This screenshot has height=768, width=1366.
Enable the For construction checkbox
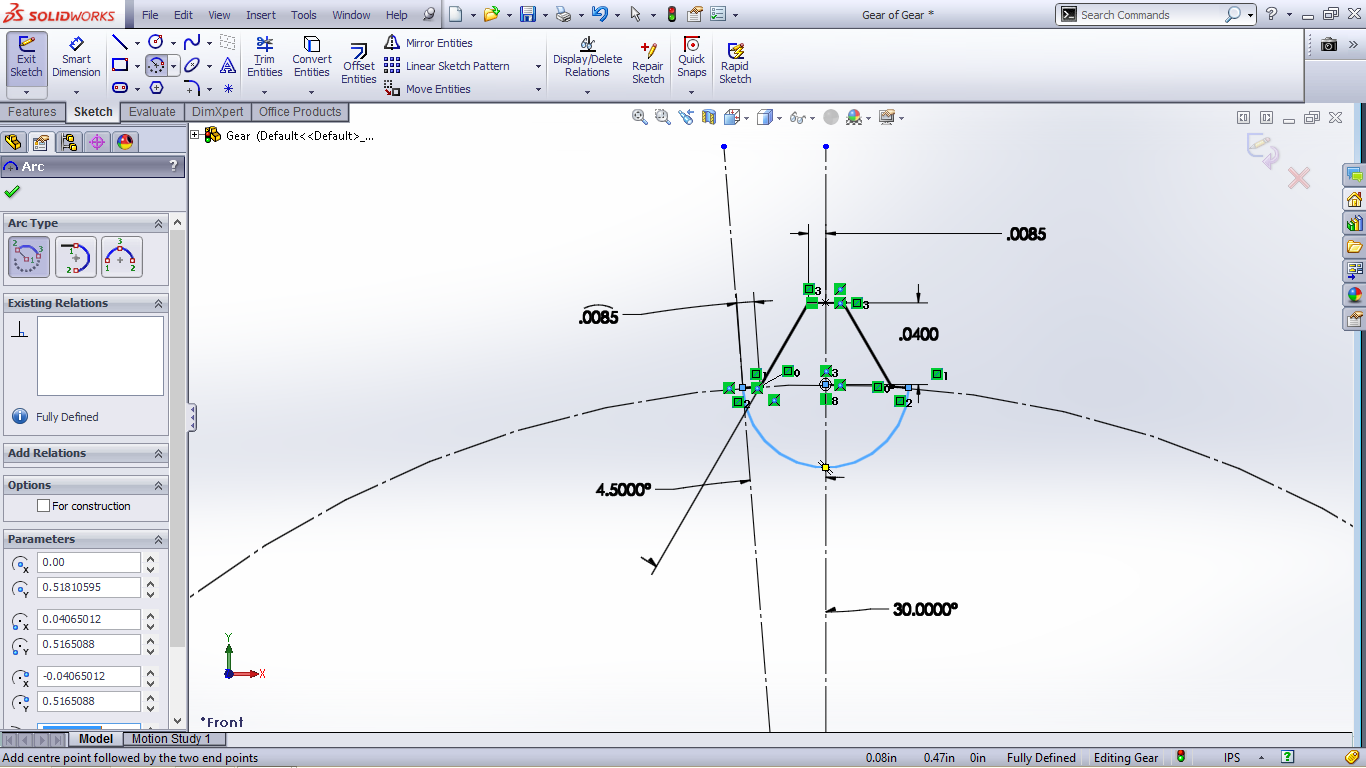44,506
